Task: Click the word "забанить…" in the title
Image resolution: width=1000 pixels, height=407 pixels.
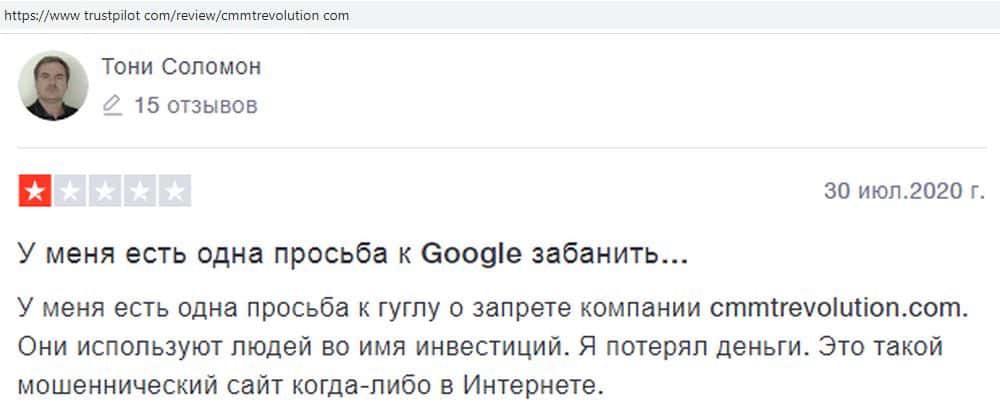Action: pos(608,255)
